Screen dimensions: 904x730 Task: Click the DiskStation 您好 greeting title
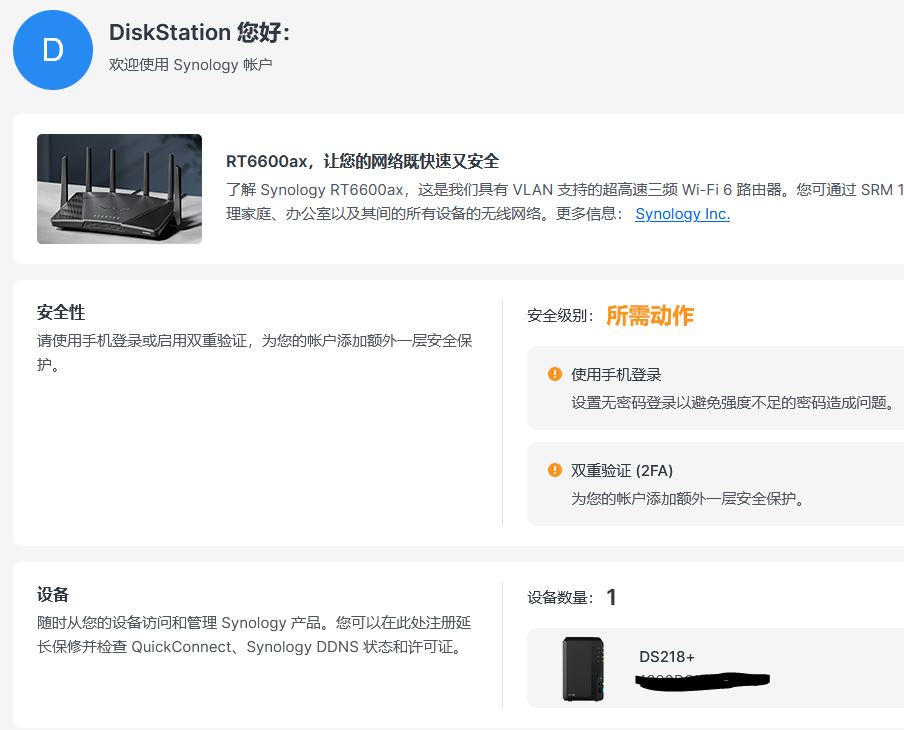[199, 32]
